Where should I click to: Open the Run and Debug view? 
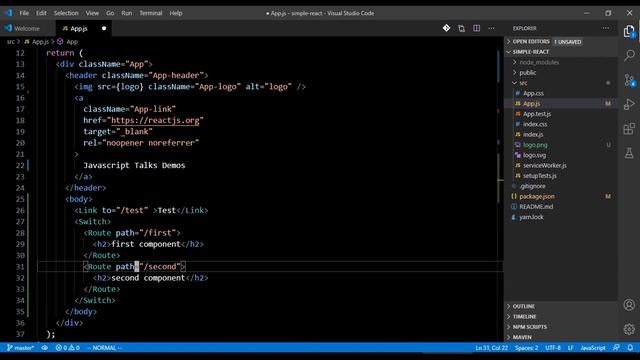629,104
